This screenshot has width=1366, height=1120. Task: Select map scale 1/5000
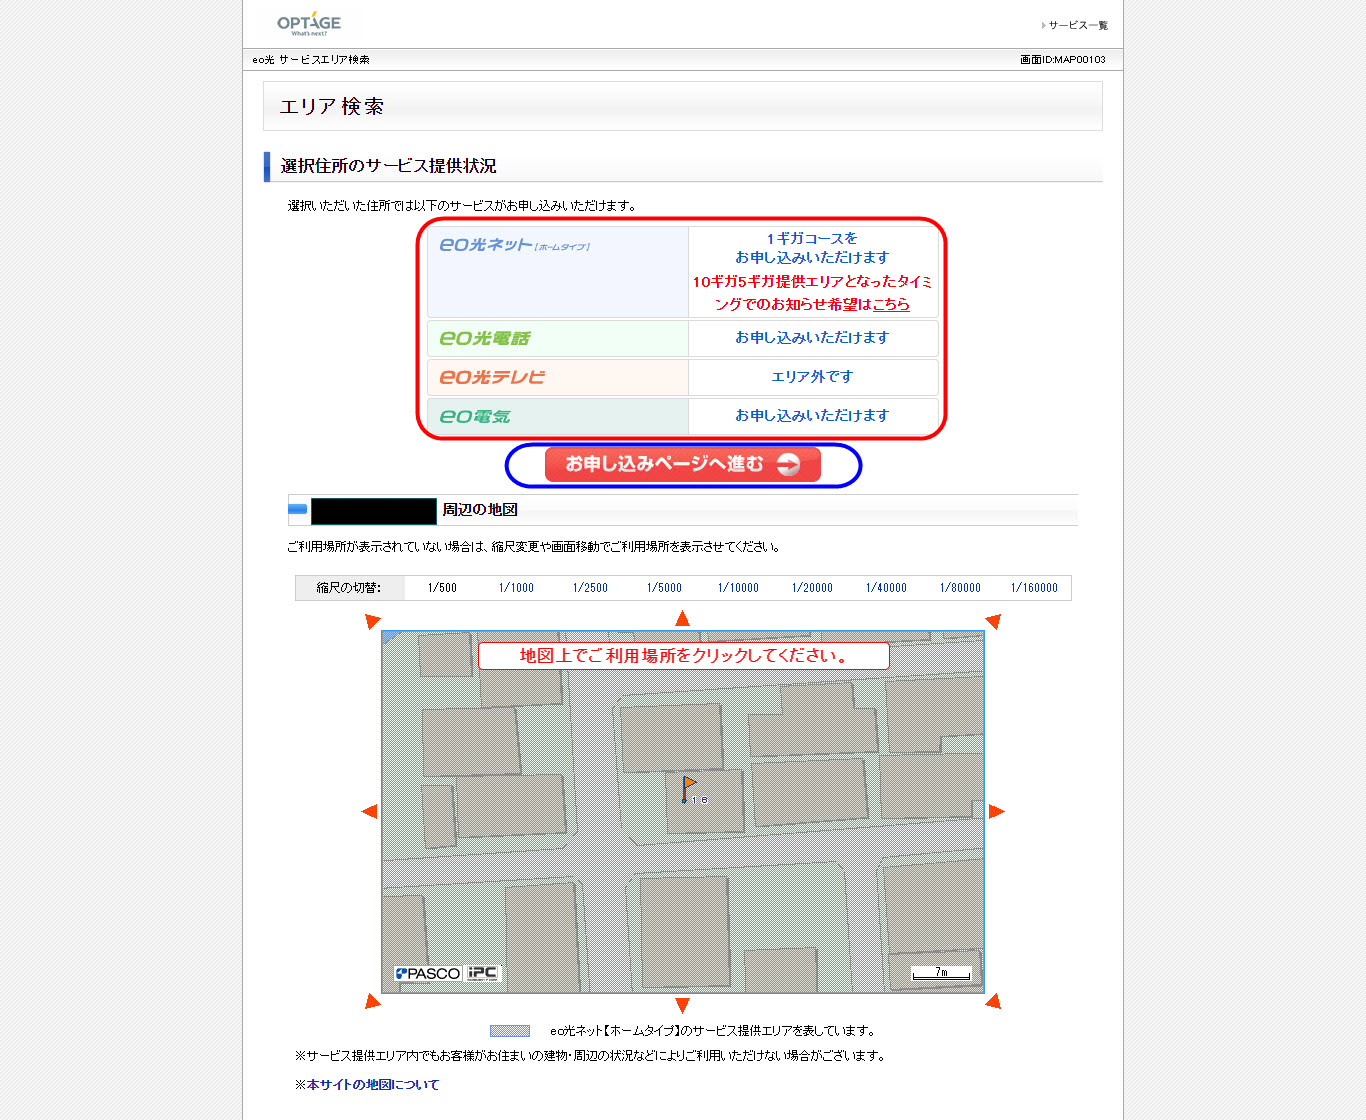(x=664, y=588)
